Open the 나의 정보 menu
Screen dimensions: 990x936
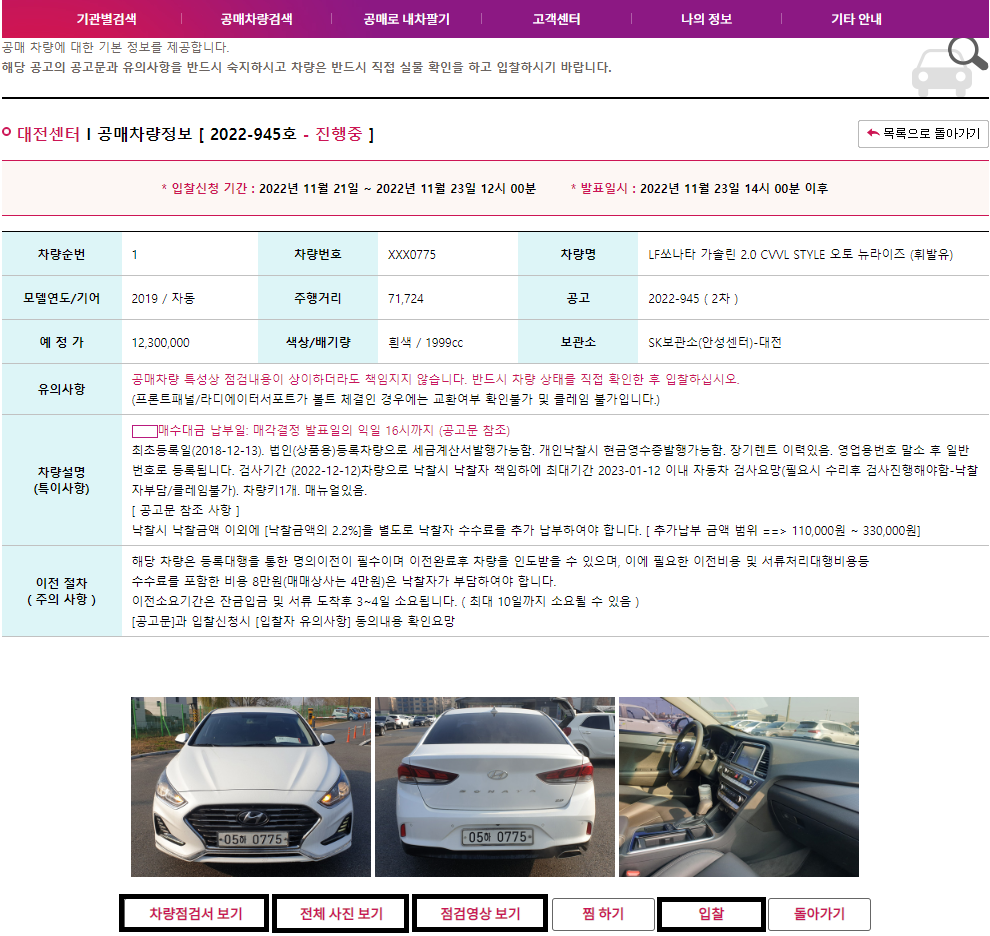click(707, 19)
